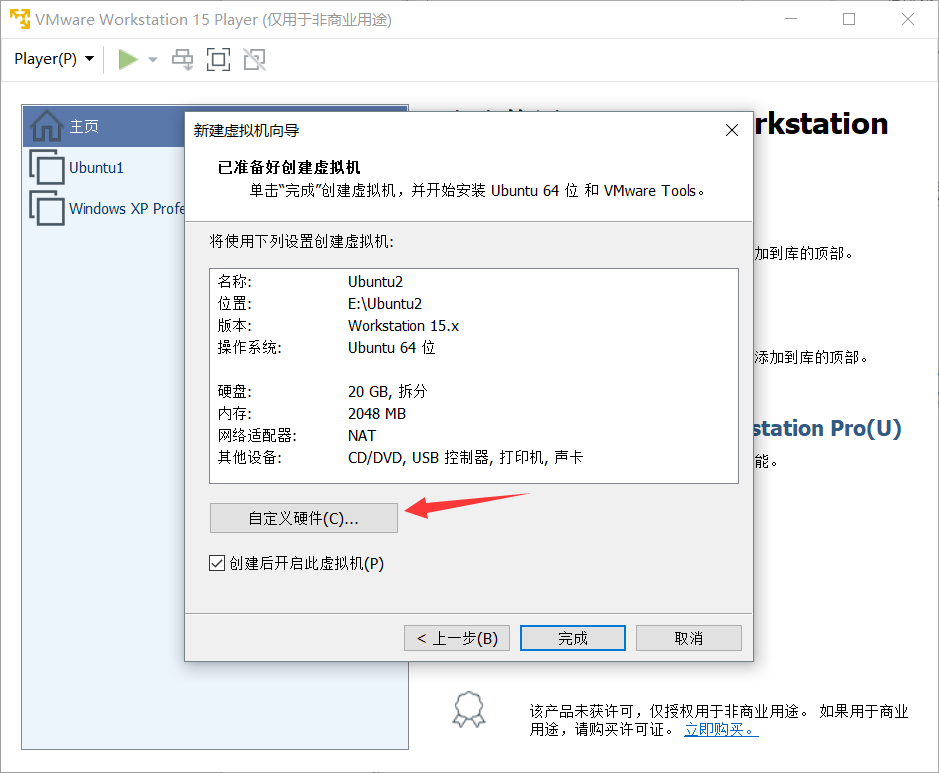Open the Player(P) menu

(x=54, y=59)
